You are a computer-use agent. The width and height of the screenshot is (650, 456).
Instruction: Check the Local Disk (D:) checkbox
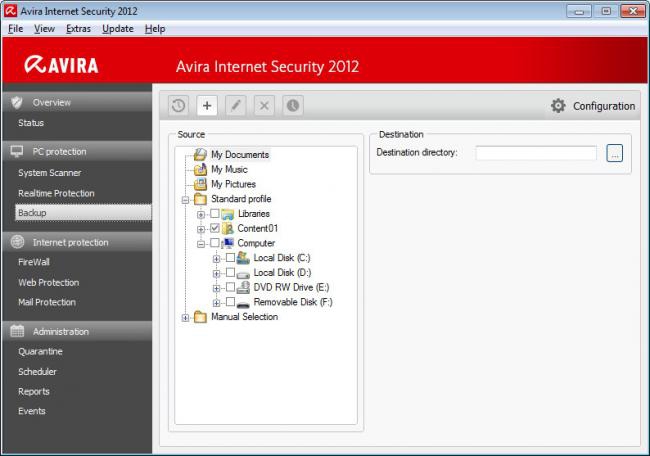(x=230, y=272)
